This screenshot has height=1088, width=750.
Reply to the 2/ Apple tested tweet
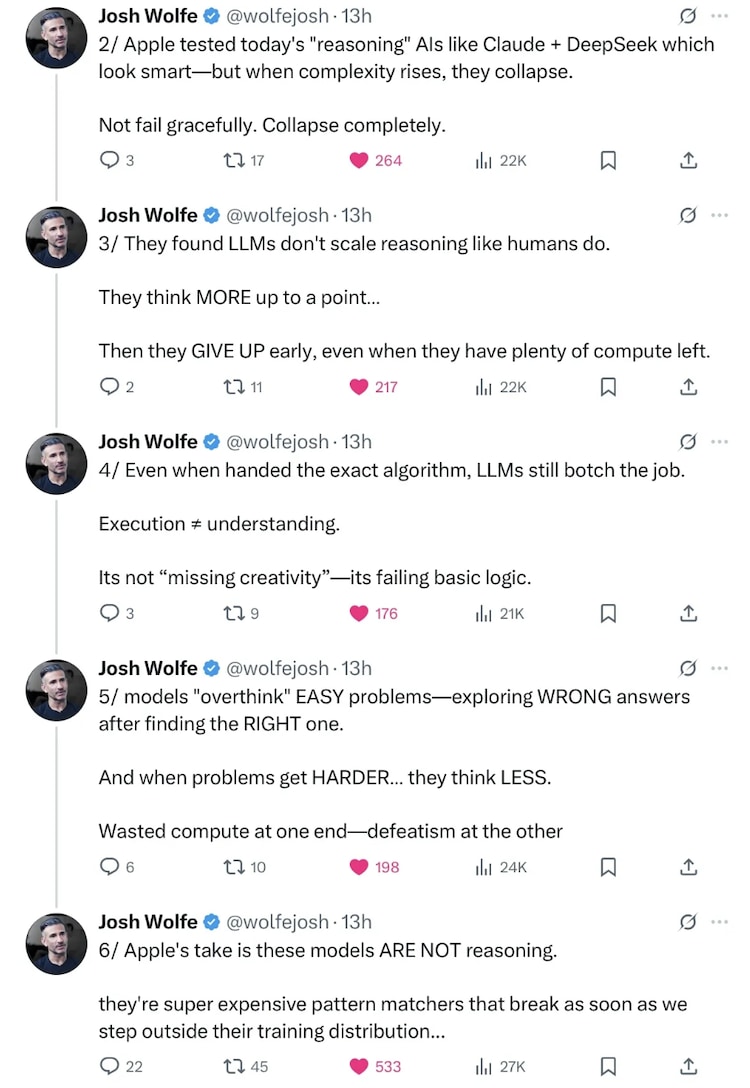click(110, 160)
